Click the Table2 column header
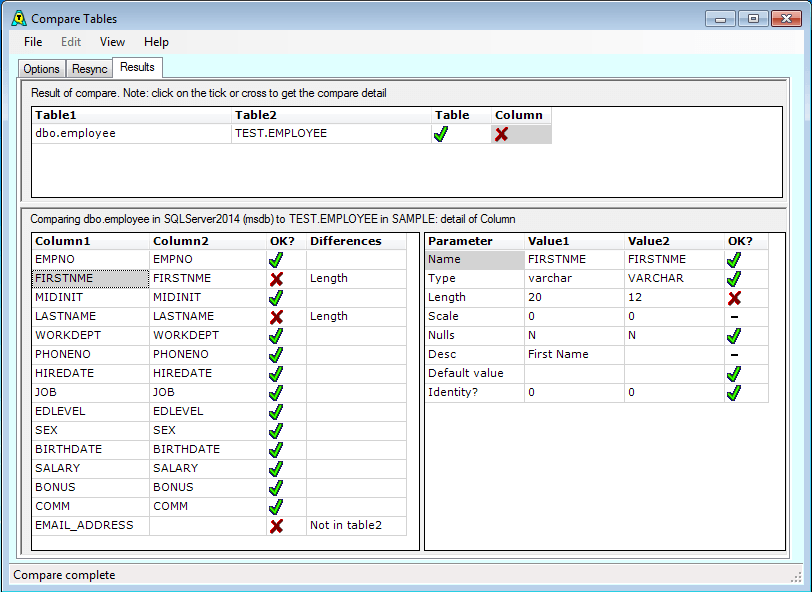This screenshot has width=812, height=592. click(331, 115)
